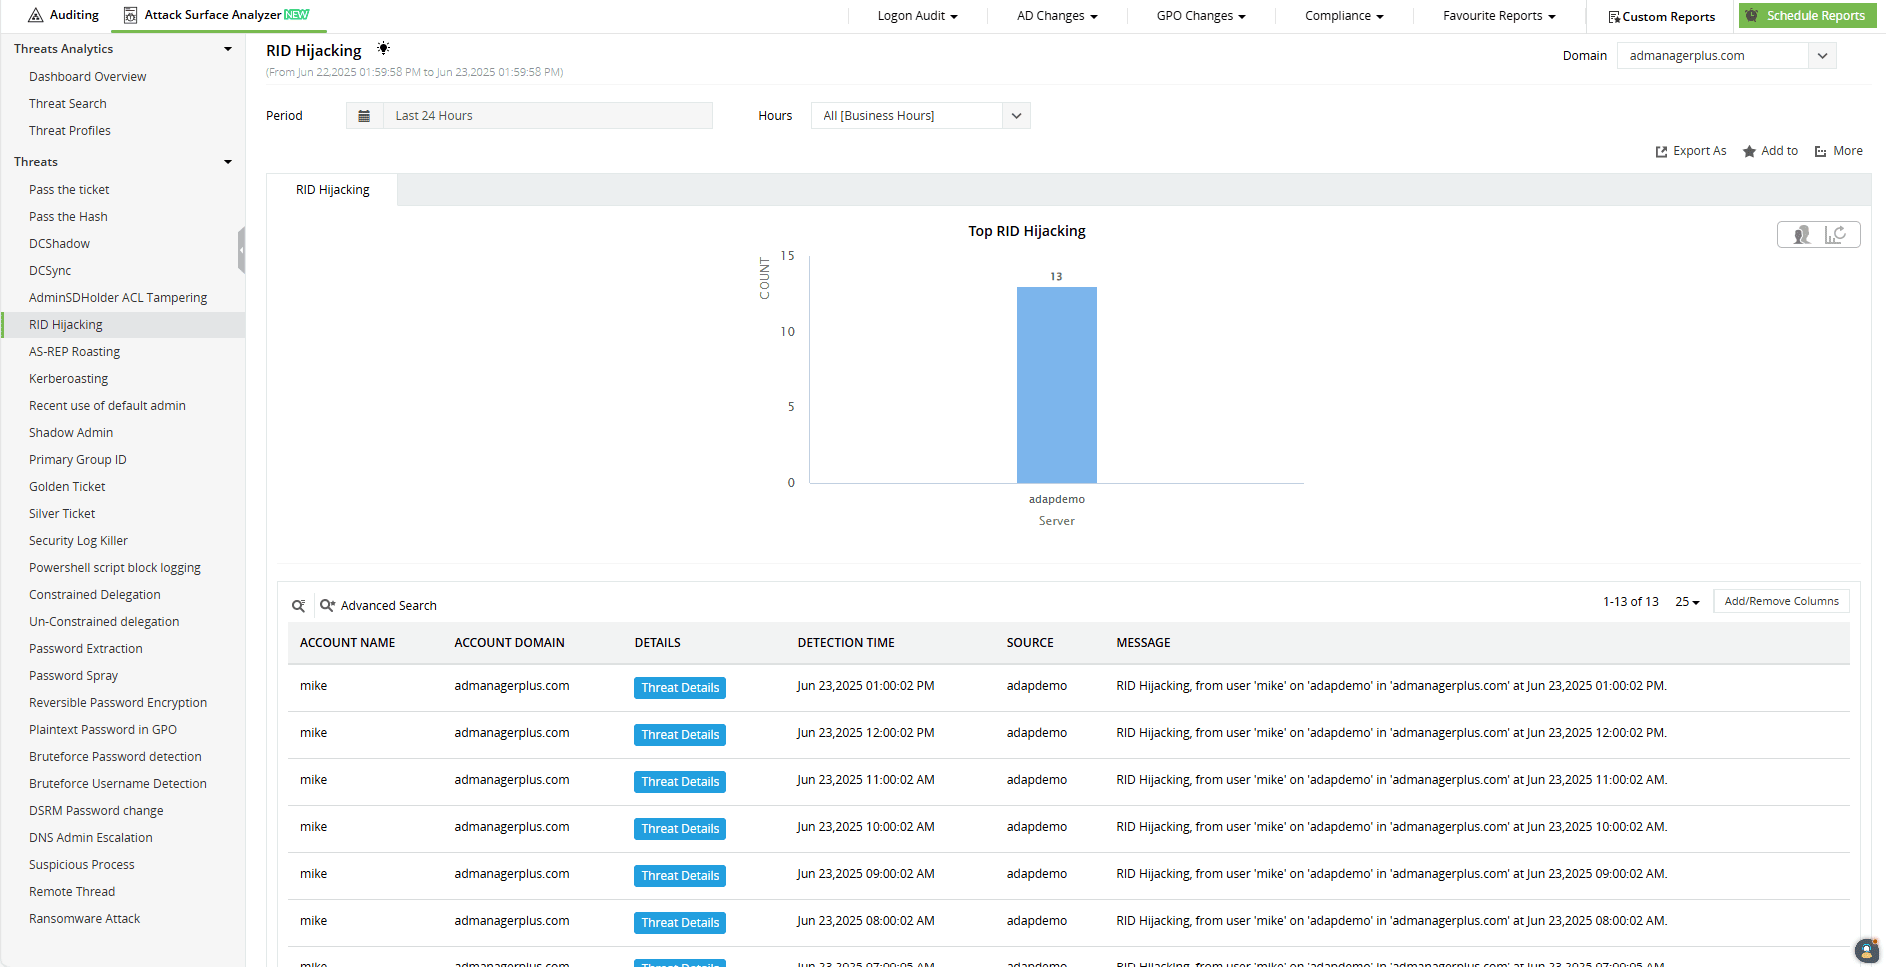
Task: Open Threat Details for the 11:00:02 AM detection
Action: 680,782
